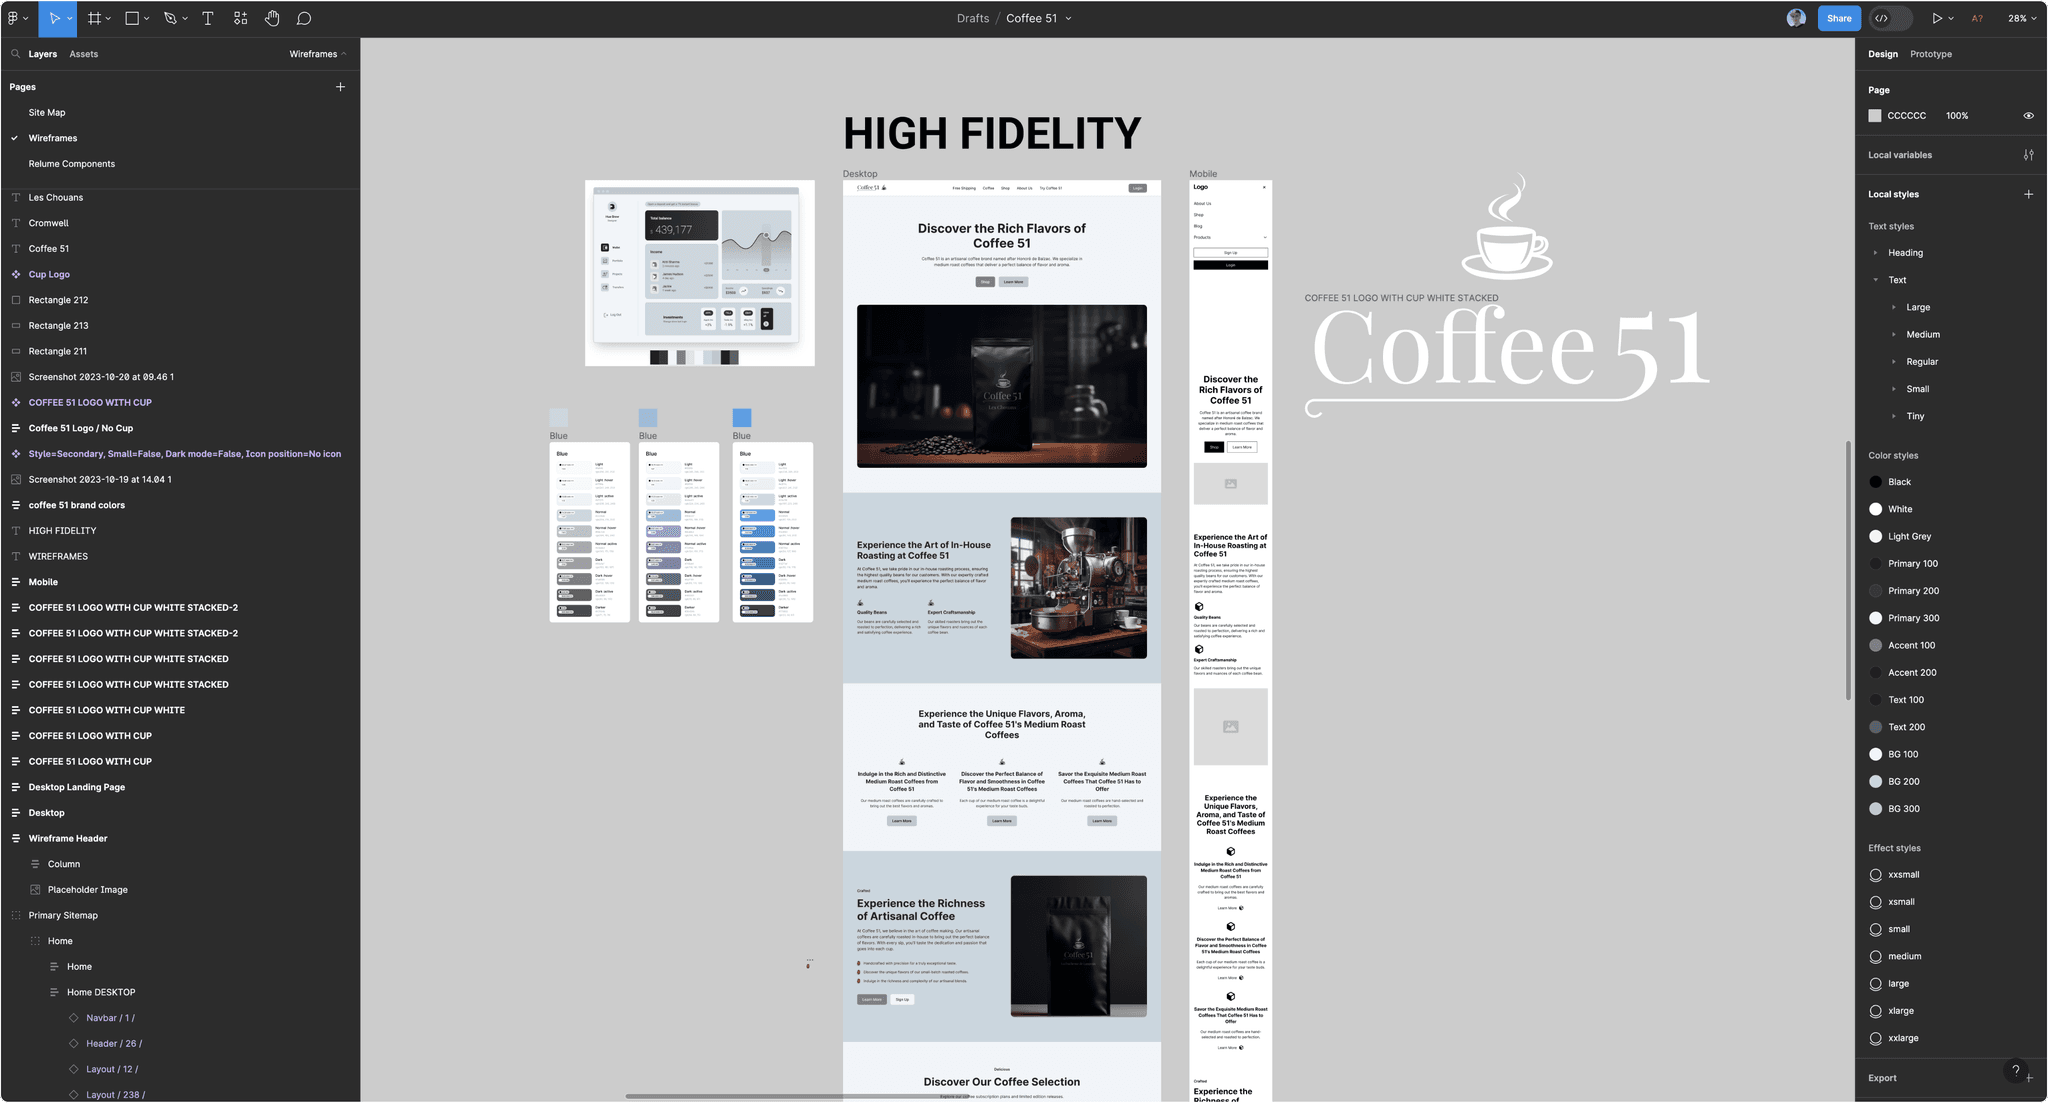The image size is (2048, 1103).
Task: Open Local variables settings icon
Action: 2028,155
